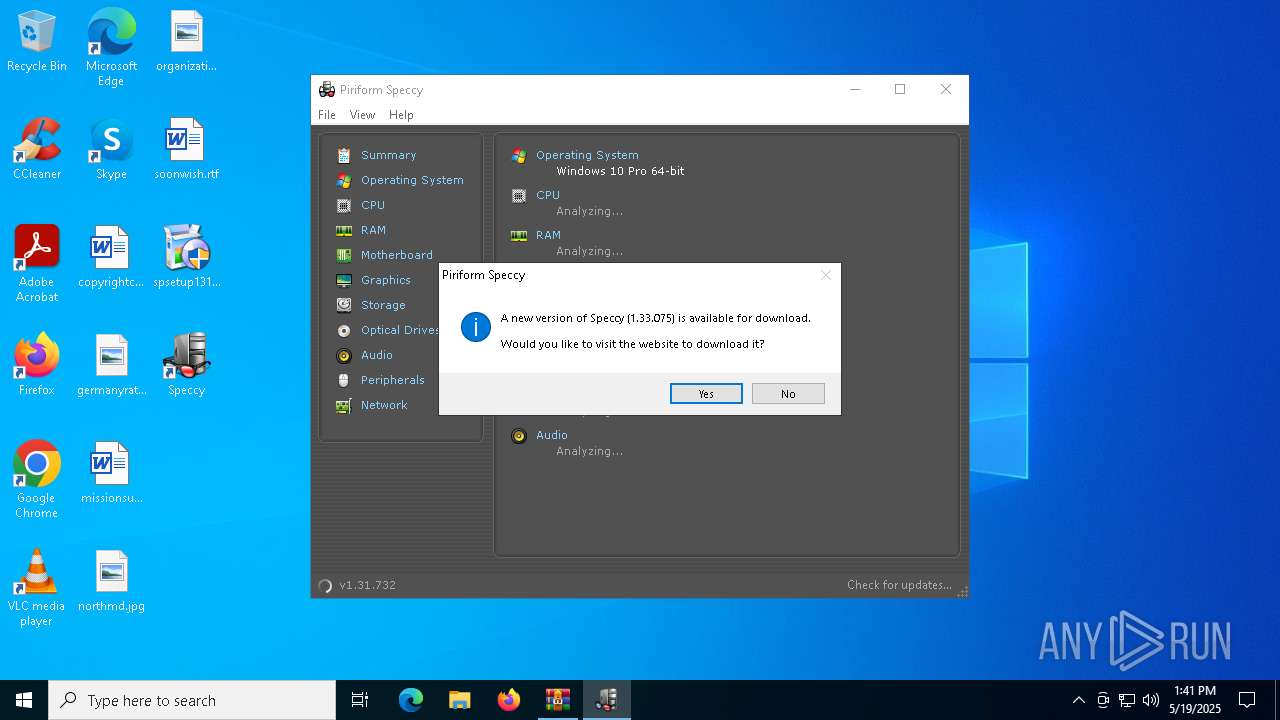Open the Microsoft Edge desktop shortcut
This screenshot has height=720, width=1280.
point(111,48)
